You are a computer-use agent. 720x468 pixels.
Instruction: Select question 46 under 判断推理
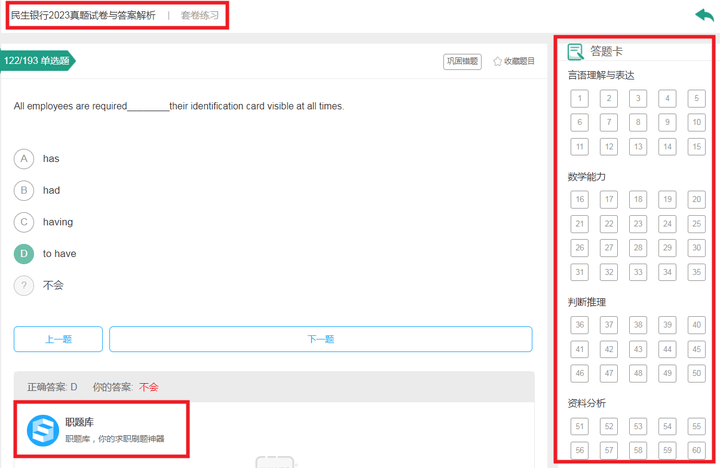click(579, 373)
